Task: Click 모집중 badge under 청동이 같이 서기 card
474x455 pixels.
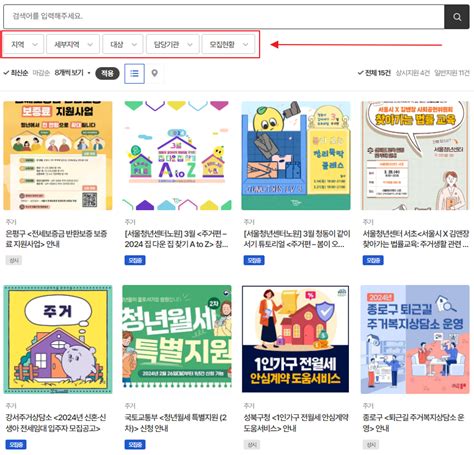Action: point(254,260)
